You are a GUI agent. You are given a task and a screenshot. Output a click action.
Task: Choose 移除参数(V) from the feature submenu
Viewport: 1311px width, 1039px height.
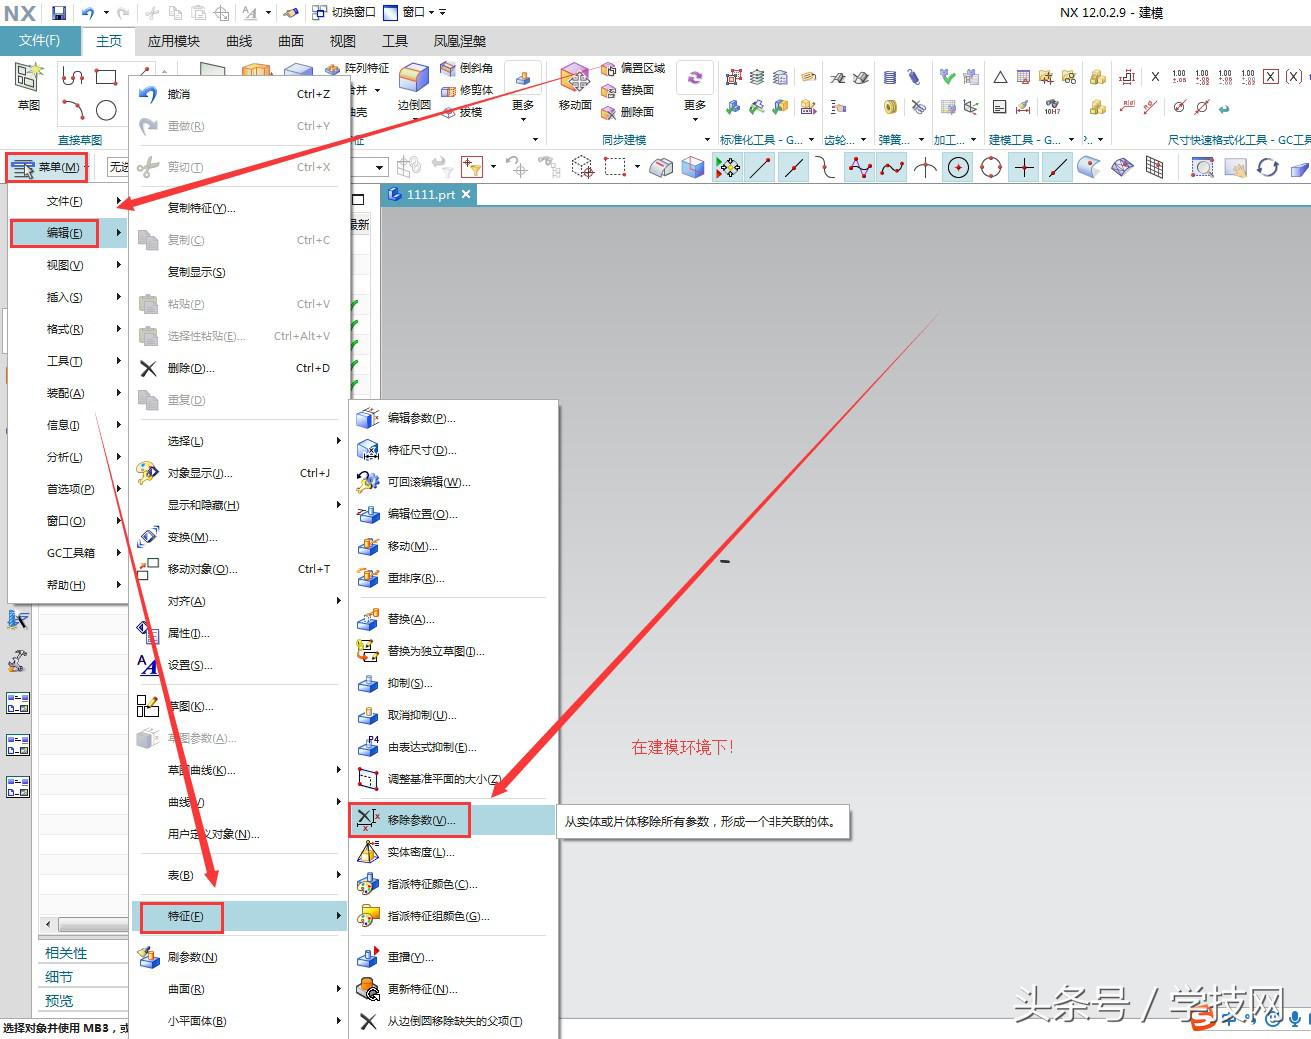[x=420, y=820]
